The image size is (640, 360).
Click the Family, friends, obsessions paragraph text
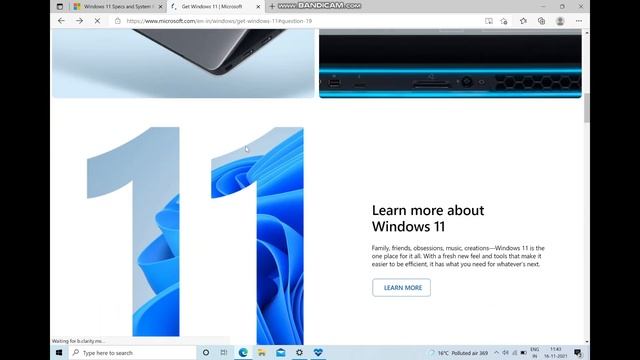458,256
